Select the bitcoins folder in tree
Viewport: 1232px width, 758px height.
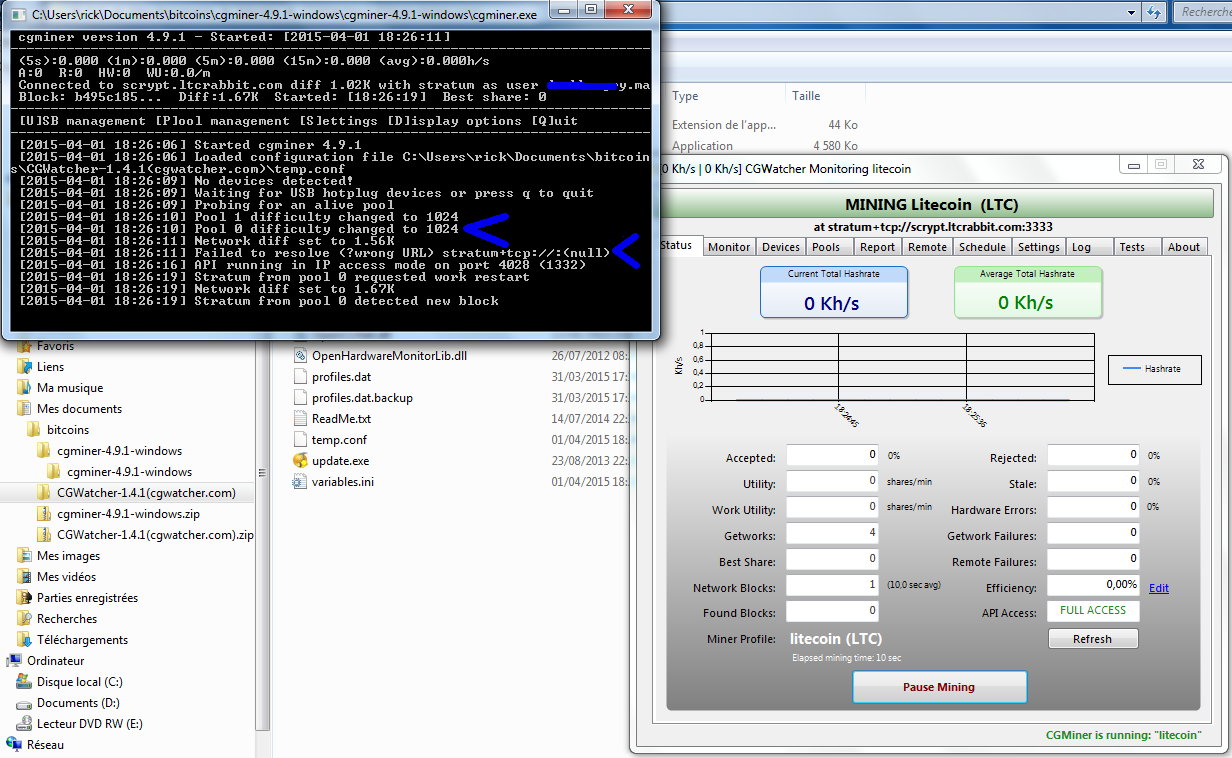[x=68, y=430]
